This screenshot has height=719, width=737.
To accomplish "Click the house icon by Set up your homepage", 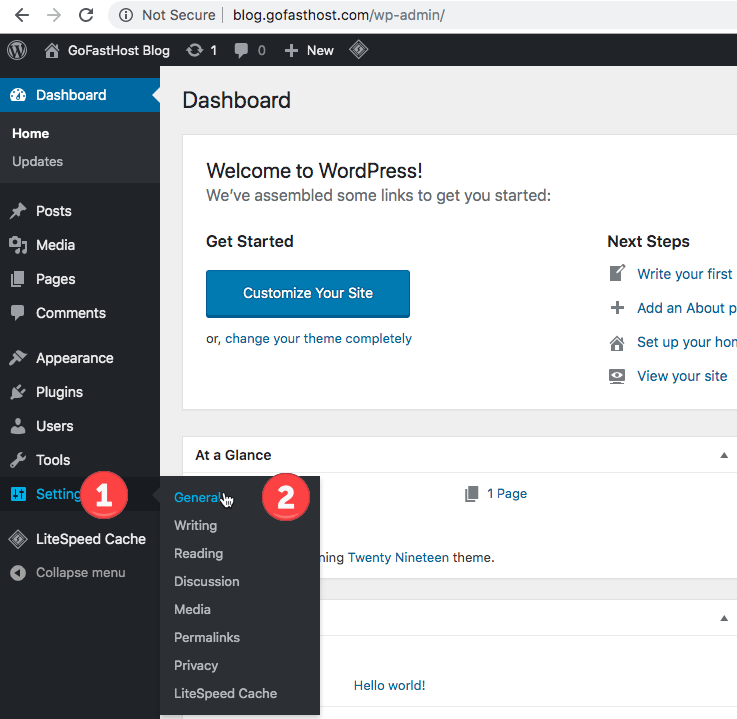I will click(x=617, y=343).
